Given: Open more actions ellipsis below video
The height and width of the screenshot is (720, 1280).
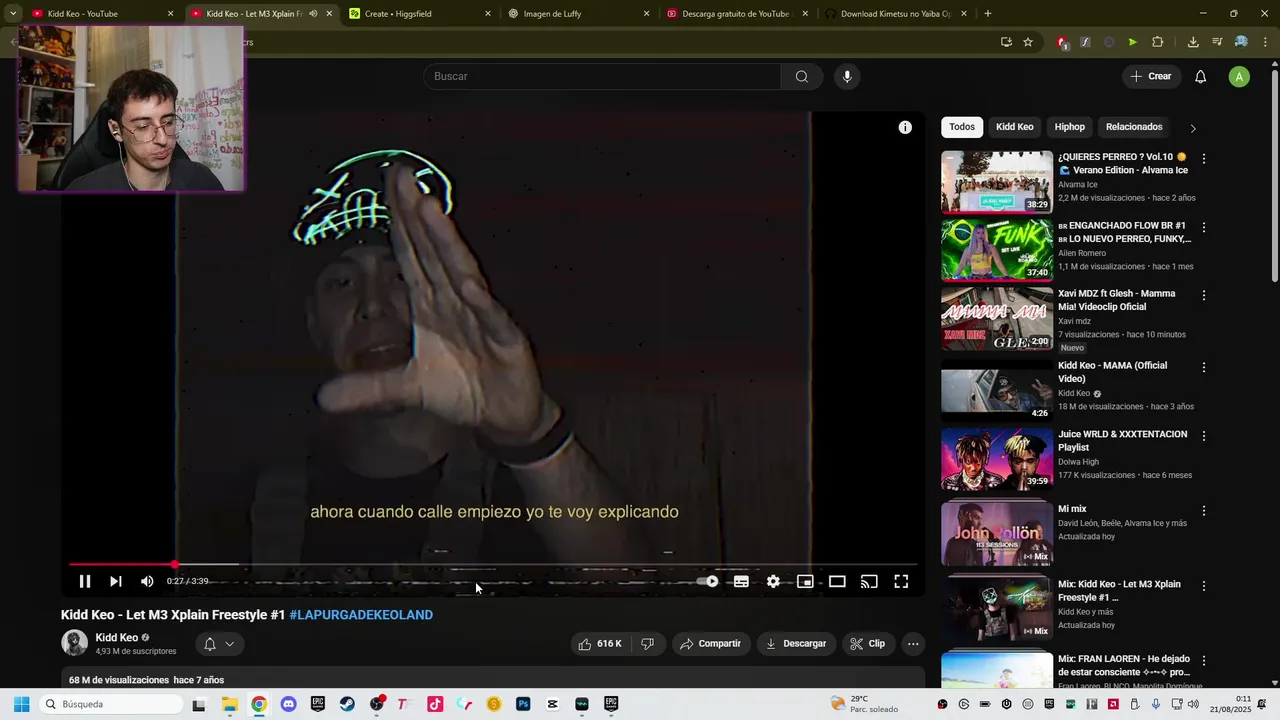Looking at the screenshot, I should click(x=913, y=644).
